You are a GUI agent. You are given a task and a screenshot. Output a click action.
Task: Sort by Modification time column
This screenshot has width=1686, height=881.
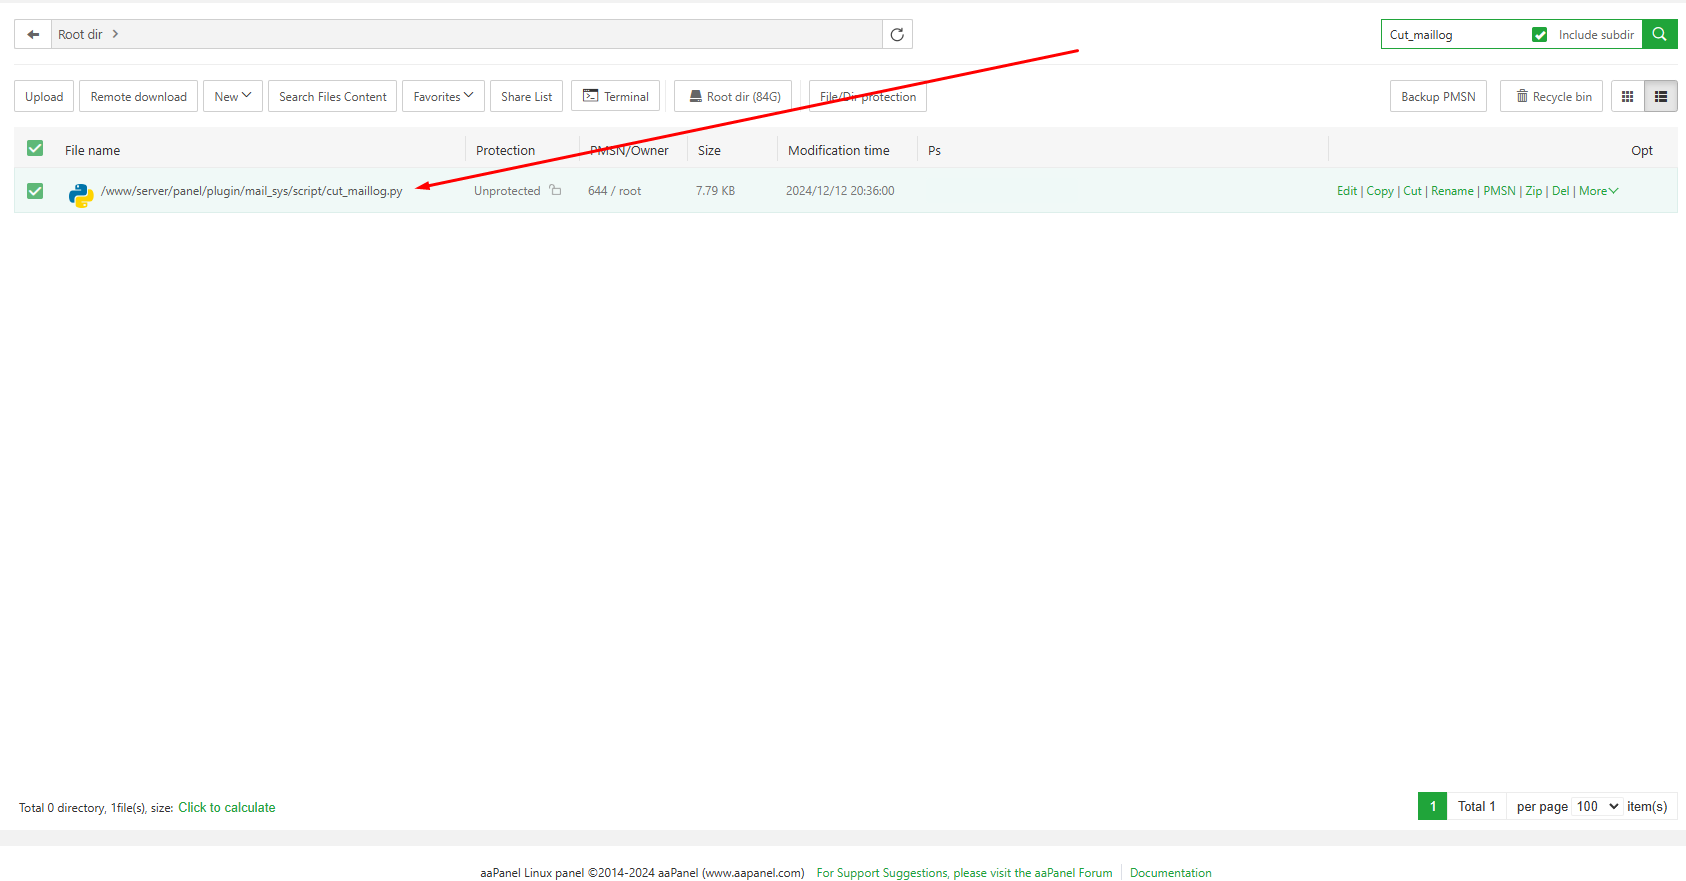[x=838, y=150]
